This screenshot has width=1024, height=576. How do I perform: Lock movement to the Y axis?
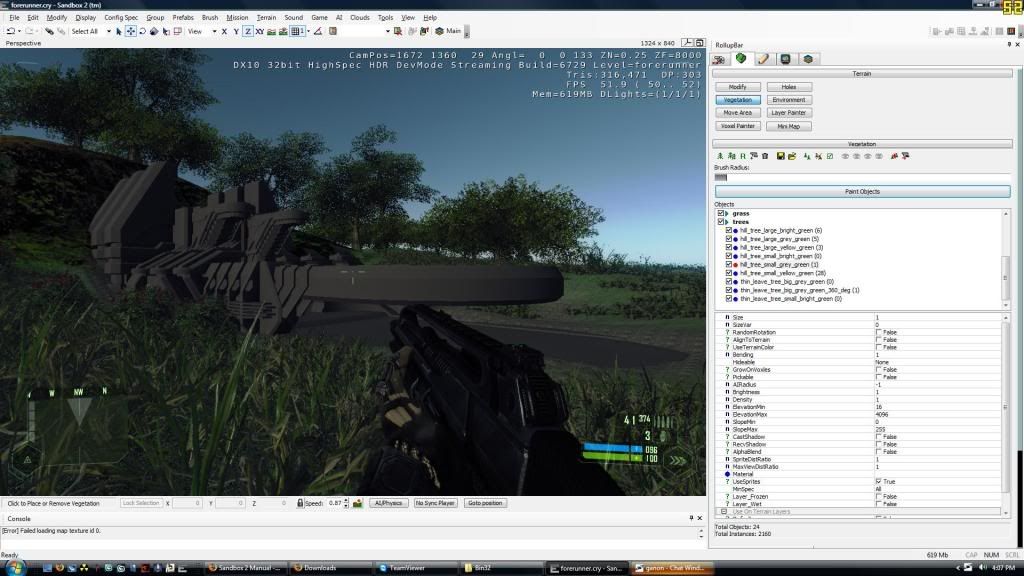(x=236, y=31)
